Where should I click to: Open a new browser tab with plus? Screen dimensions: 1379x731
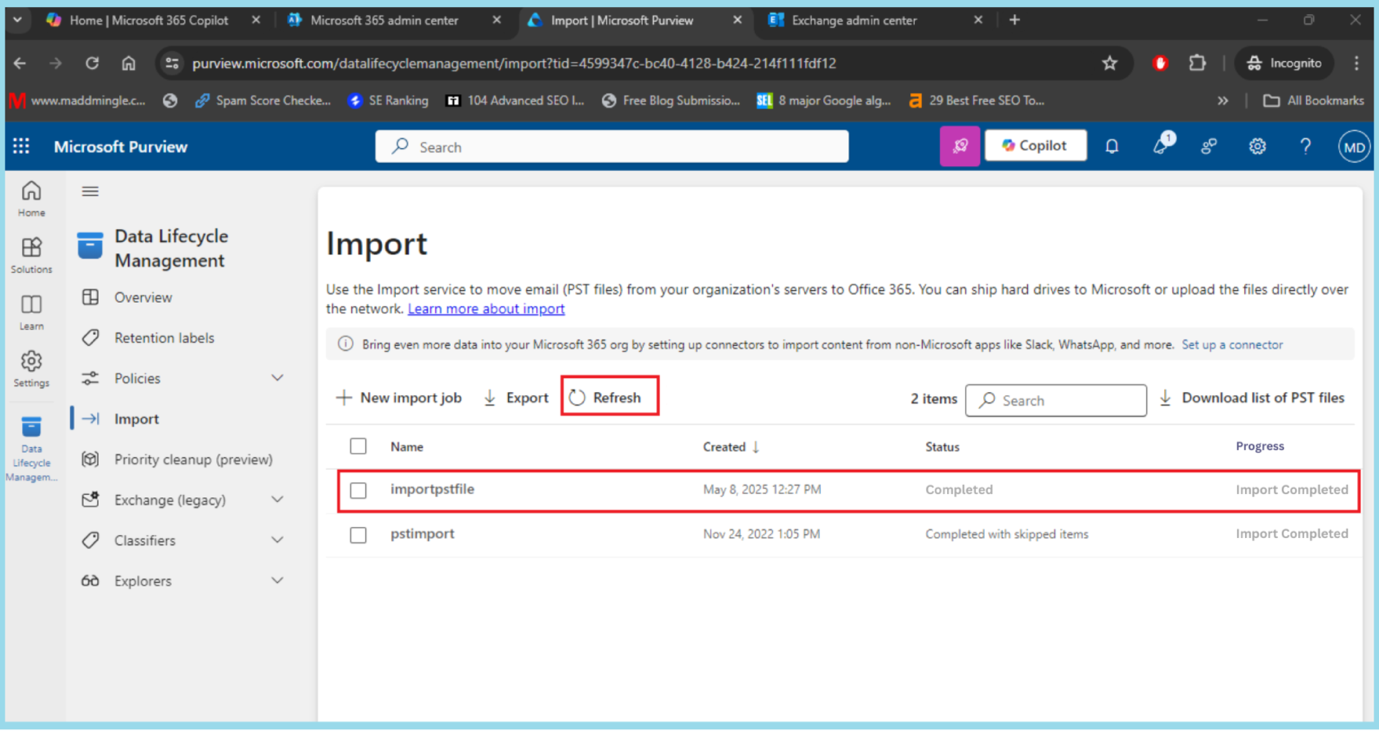pos(1014,20)
